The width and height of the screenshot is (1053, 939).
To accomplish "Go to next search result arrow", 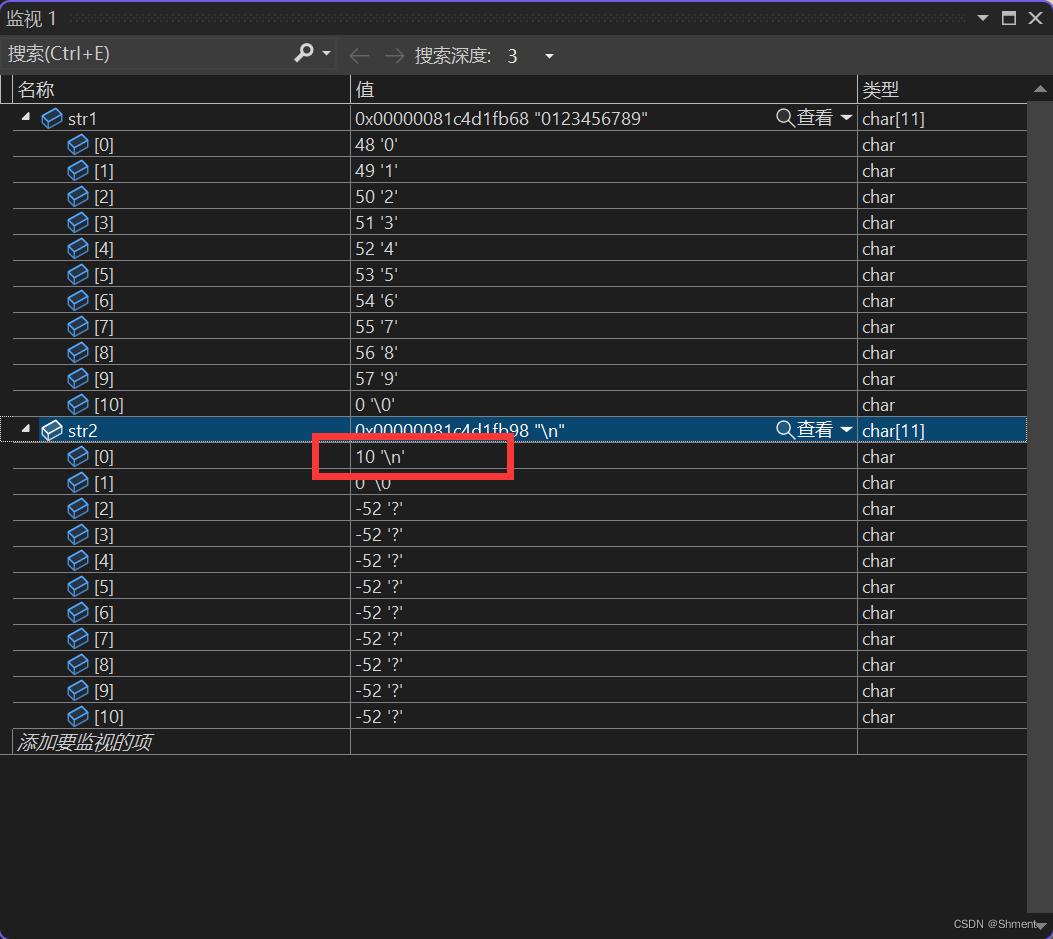I will pos(394,56).
